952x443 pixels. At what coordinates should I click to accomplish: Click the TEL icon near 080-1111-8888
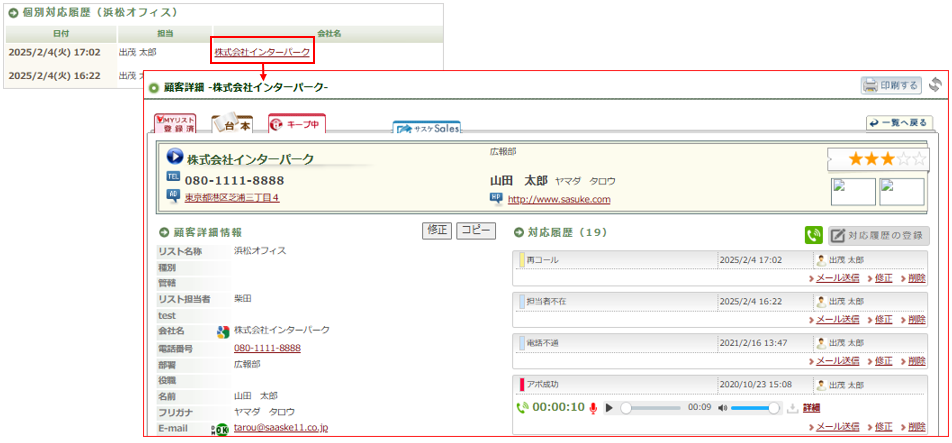(x=173, y=177)
